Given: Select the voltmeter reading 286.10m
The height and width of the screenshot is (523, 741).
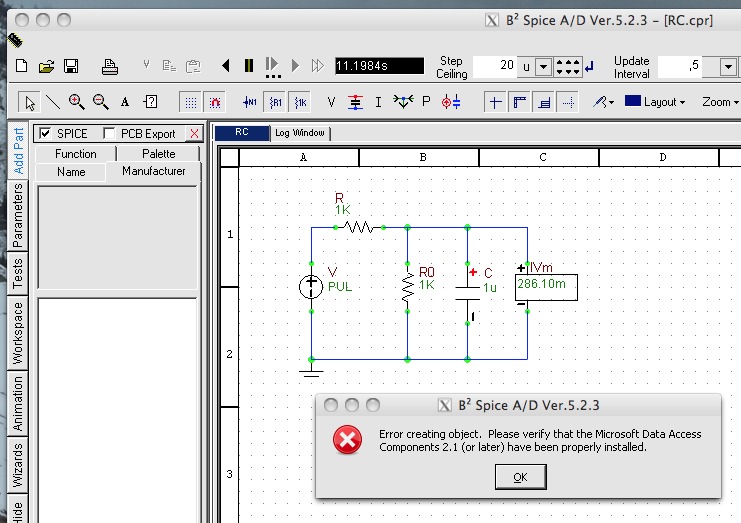Looking at the screenshot, I should tap(542, 283).
